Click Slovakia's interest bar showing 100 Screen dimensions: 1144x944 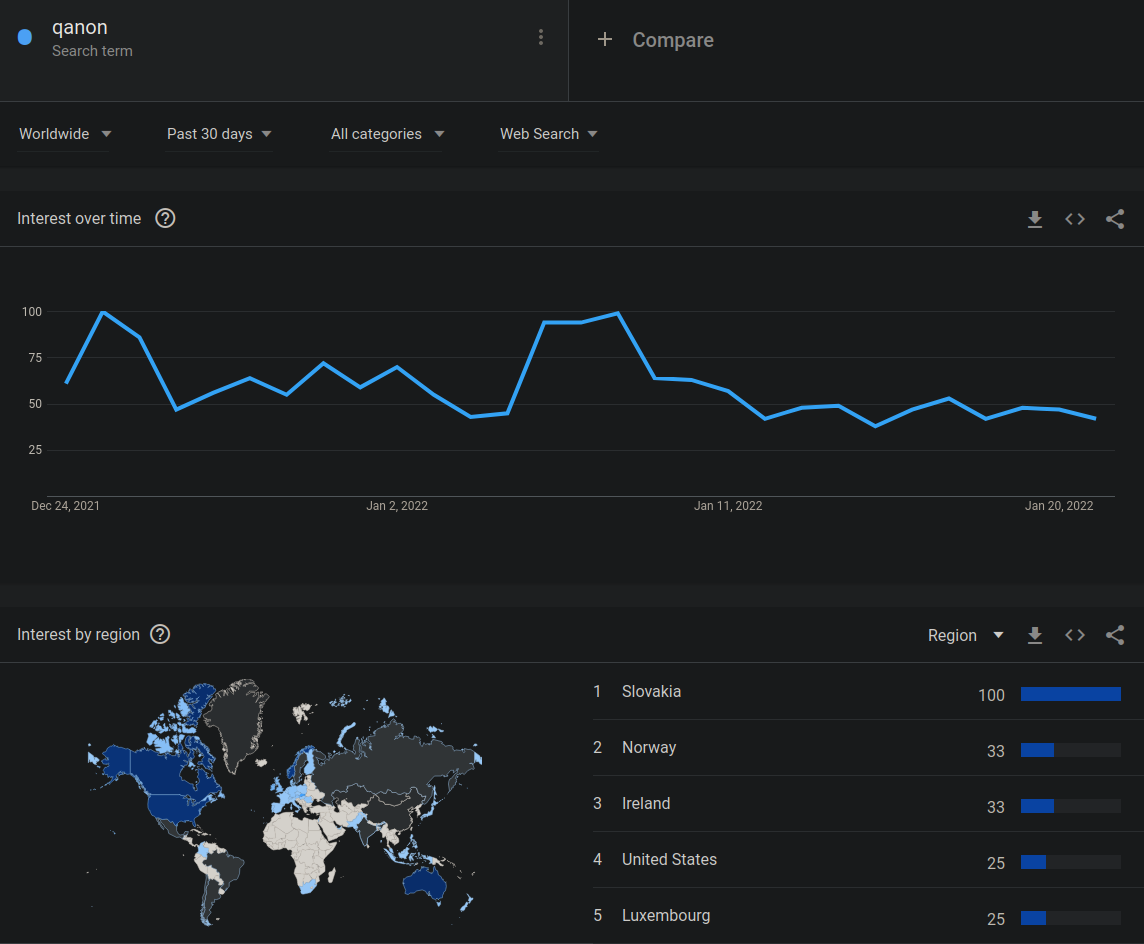click(1070, 694)
